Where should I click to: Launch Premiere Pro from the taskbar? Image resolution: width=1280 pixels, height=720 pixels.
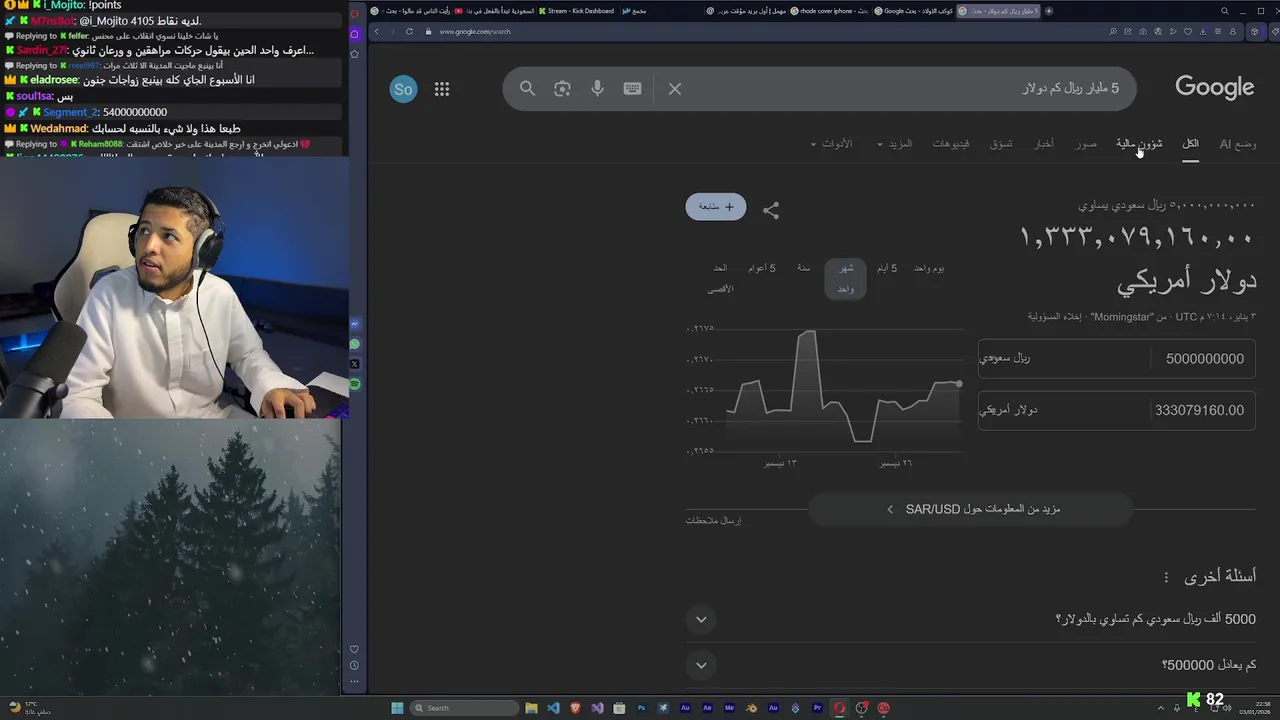coord(817,708)
